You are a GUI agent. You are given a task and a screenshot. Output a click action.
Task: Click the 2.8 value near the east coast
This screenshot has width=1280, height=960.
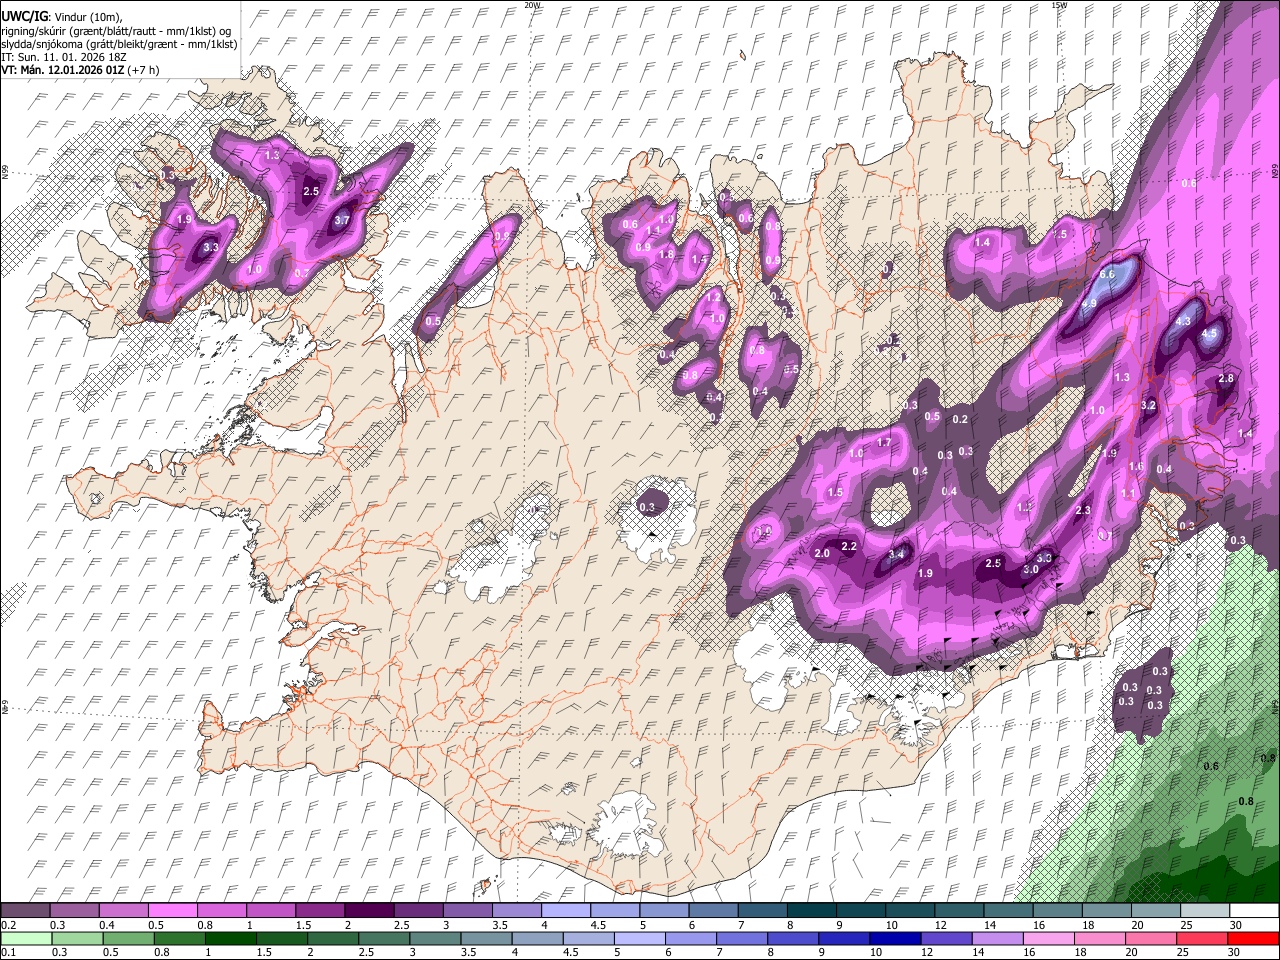pos(1226,379)
